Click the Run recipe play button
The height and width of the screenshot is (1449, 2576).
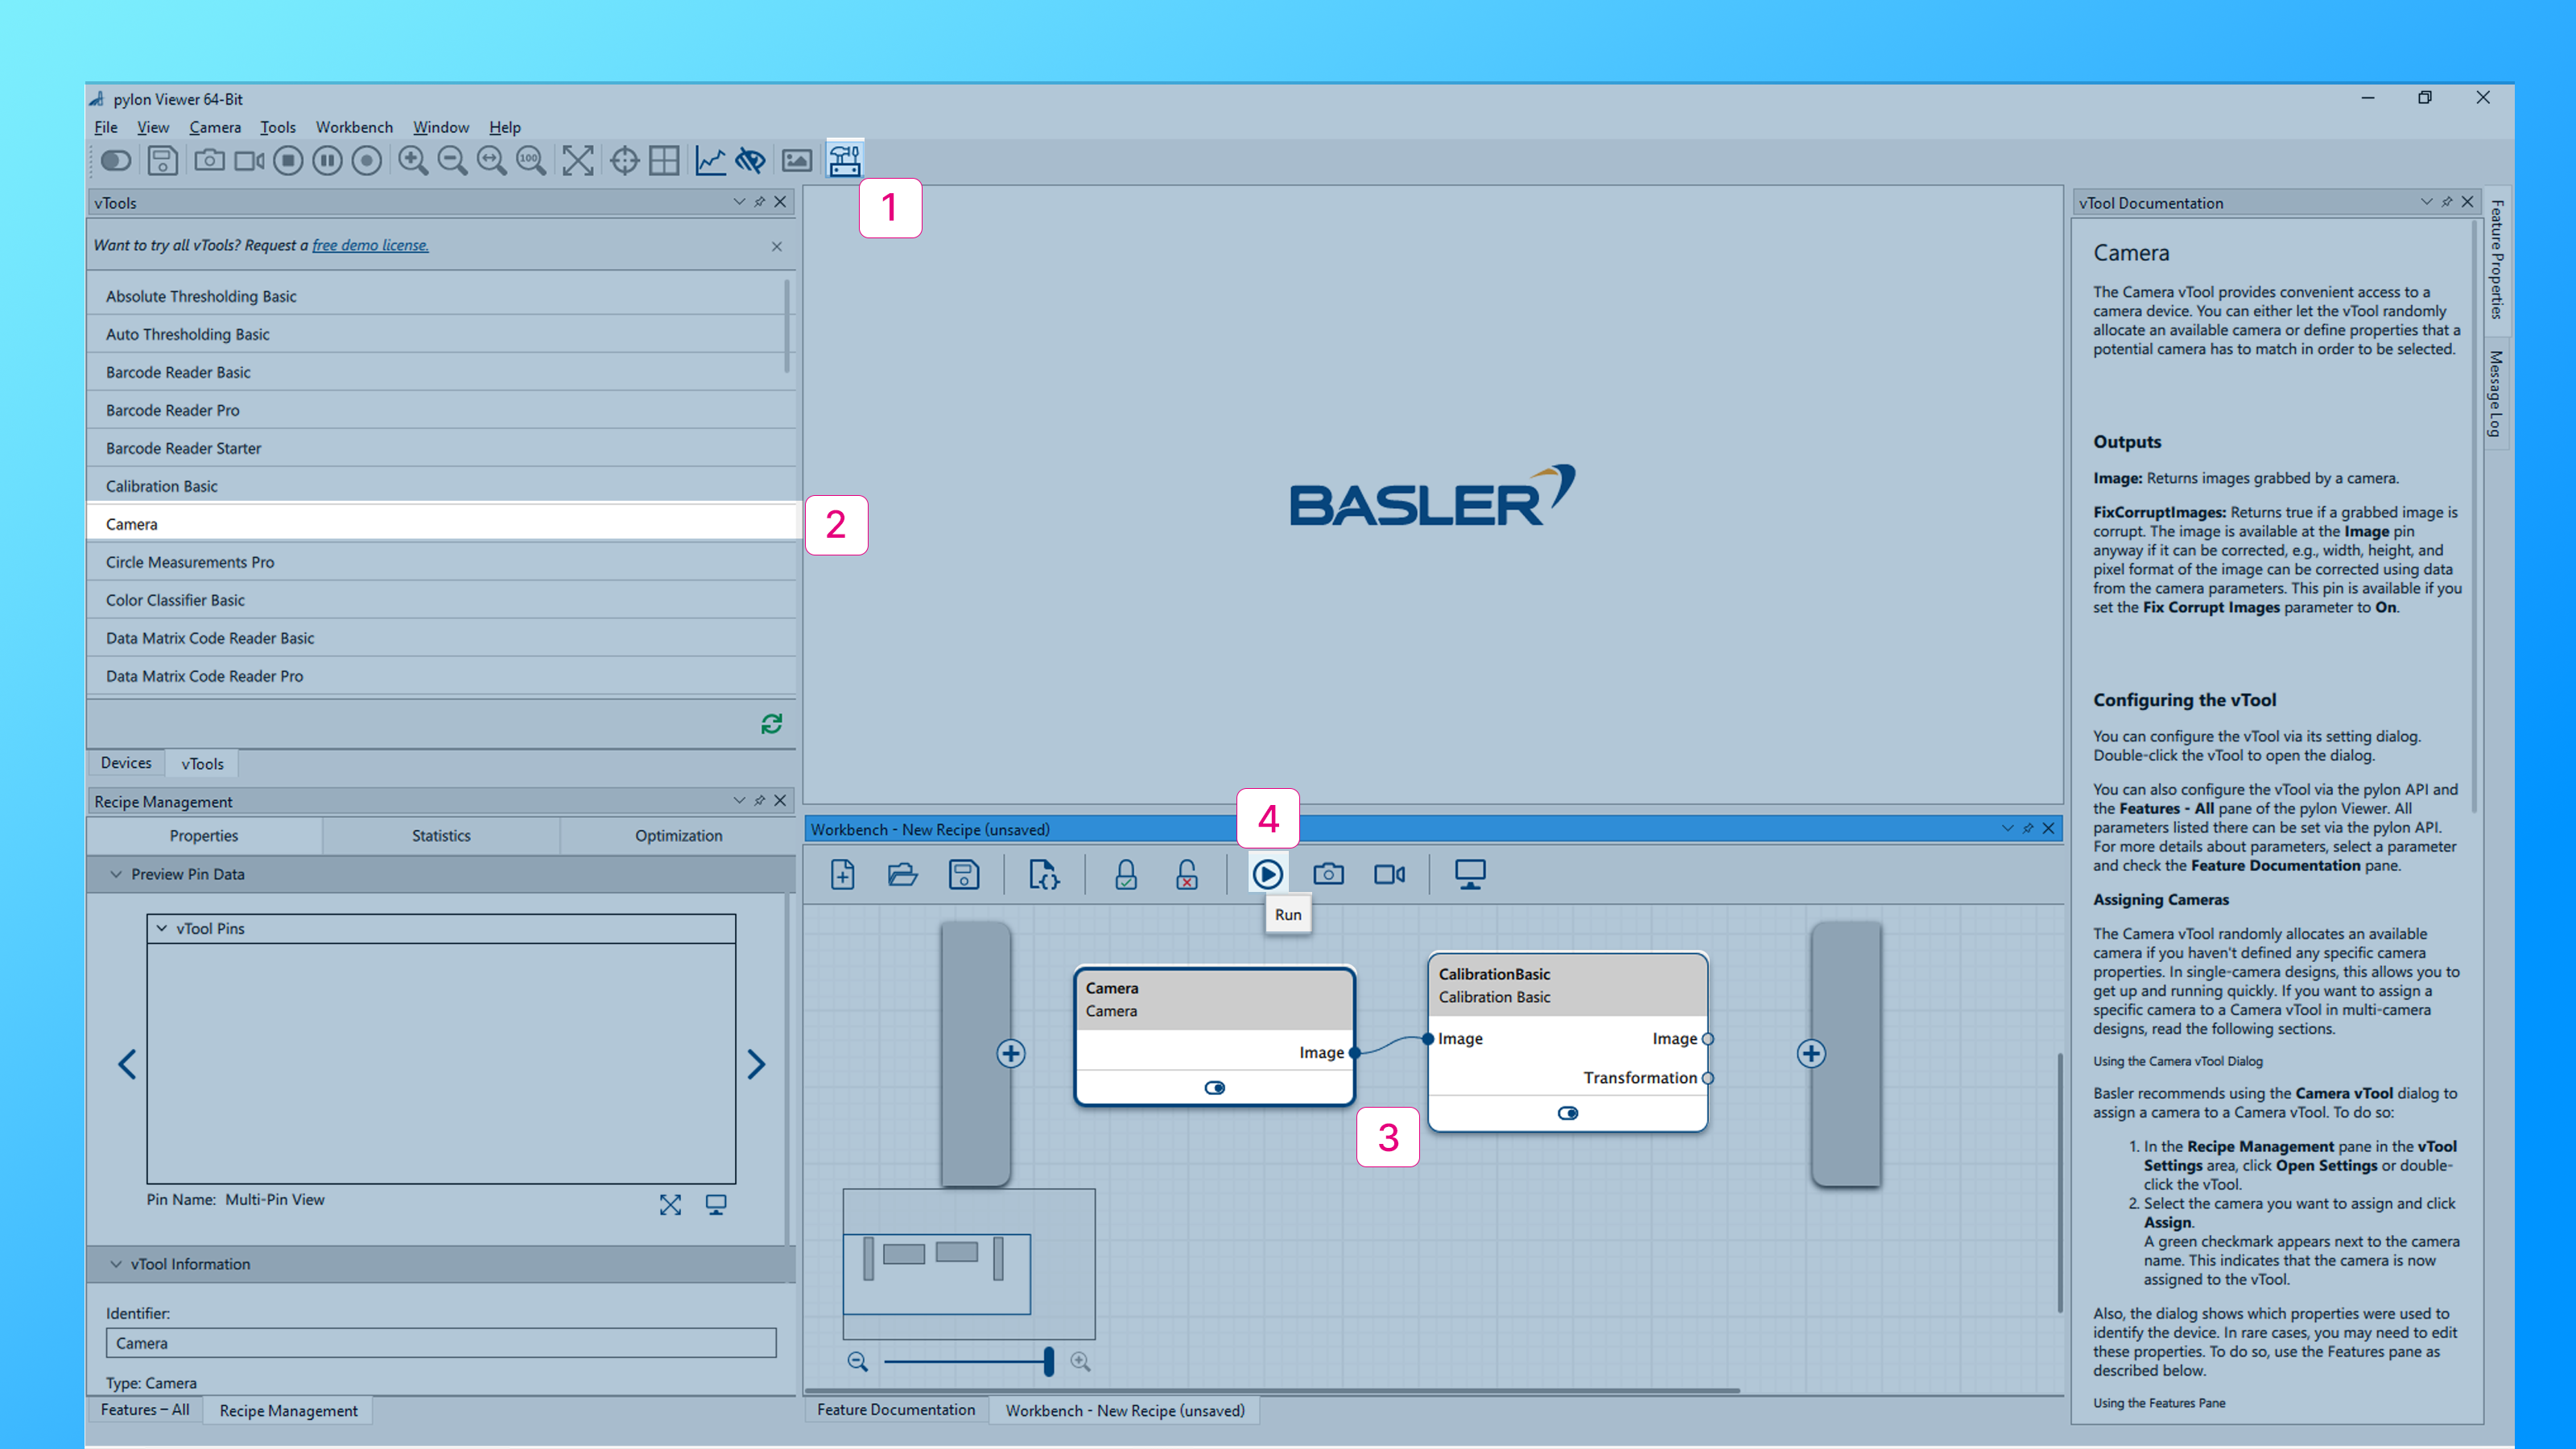[x=1267, y=874]
